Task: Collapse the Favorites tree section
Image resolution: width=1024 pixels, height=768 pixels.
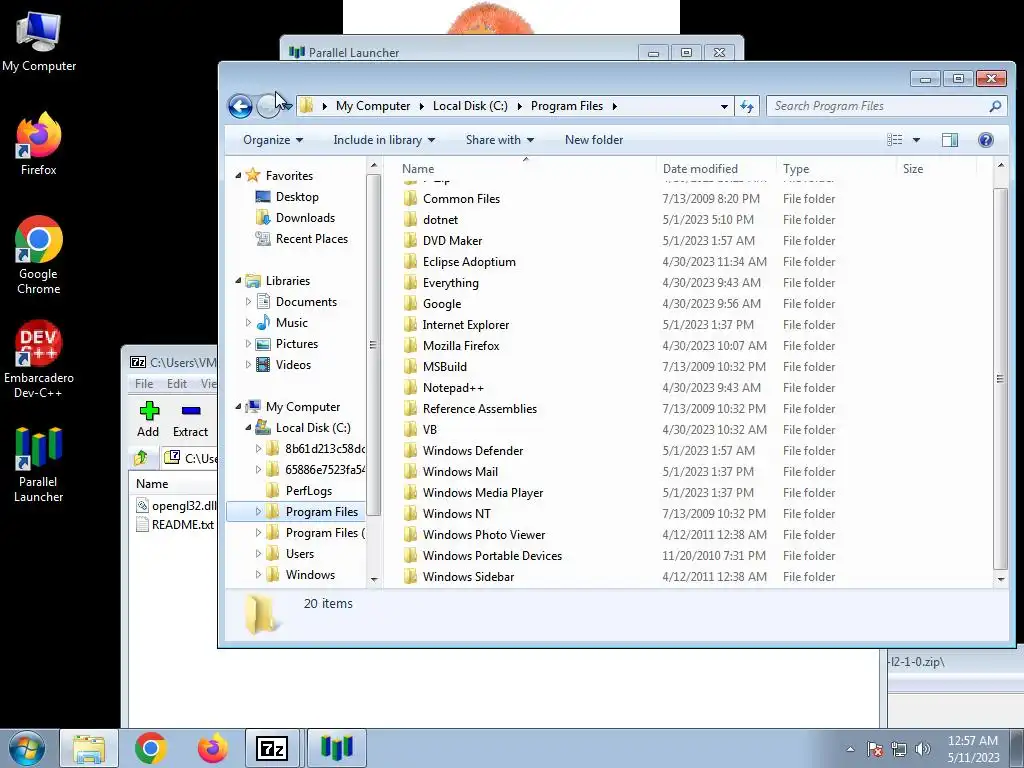Action: [x=238, y=176]
